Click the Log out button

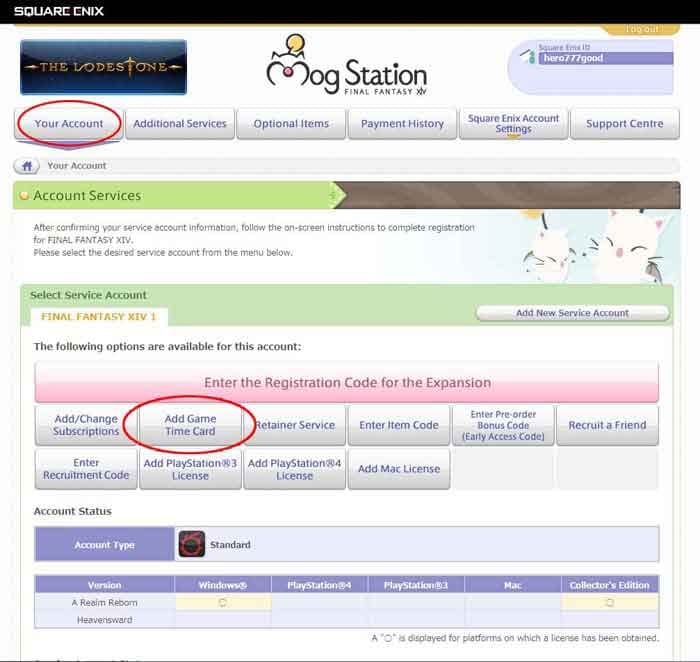(x=641, y=29)
